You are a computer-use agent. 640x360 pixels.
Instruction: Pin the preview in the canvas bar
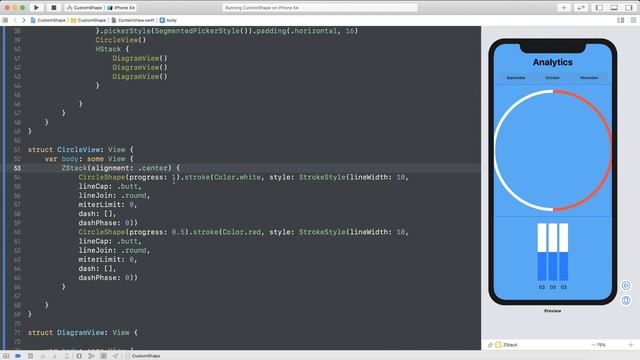[490, 345]
